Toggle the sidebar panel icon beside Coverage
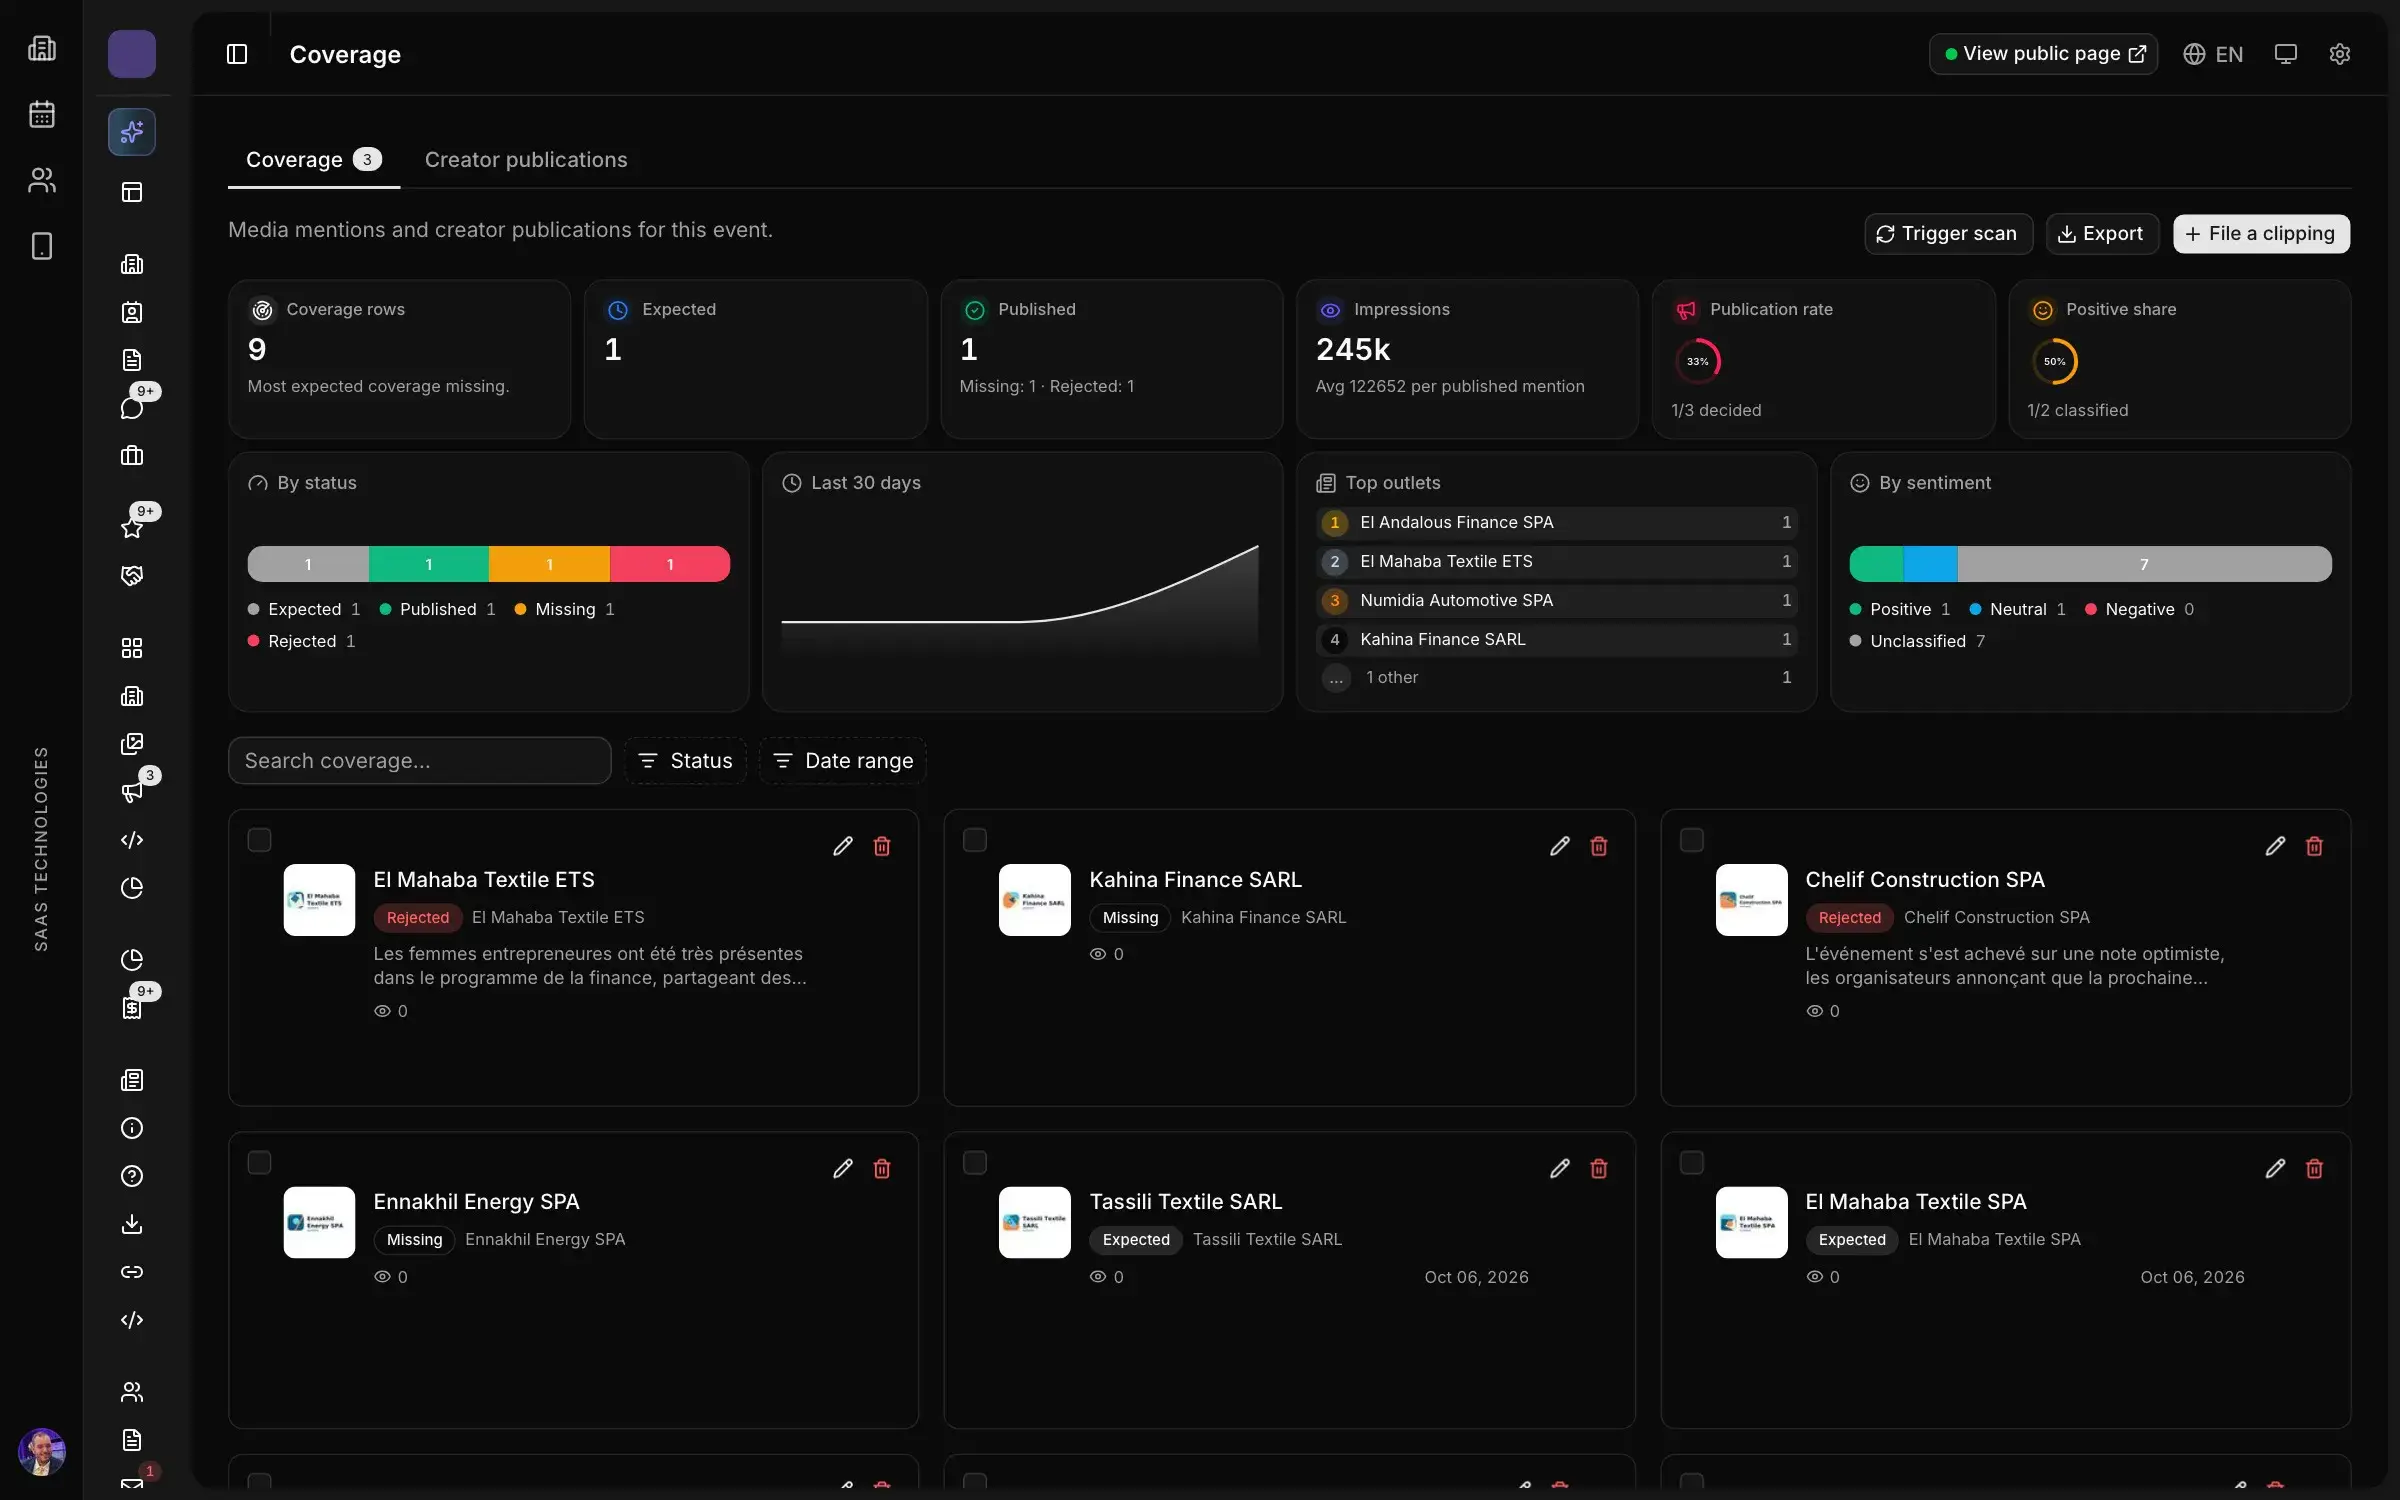The image size is (2400, 1500). [237, 54]
